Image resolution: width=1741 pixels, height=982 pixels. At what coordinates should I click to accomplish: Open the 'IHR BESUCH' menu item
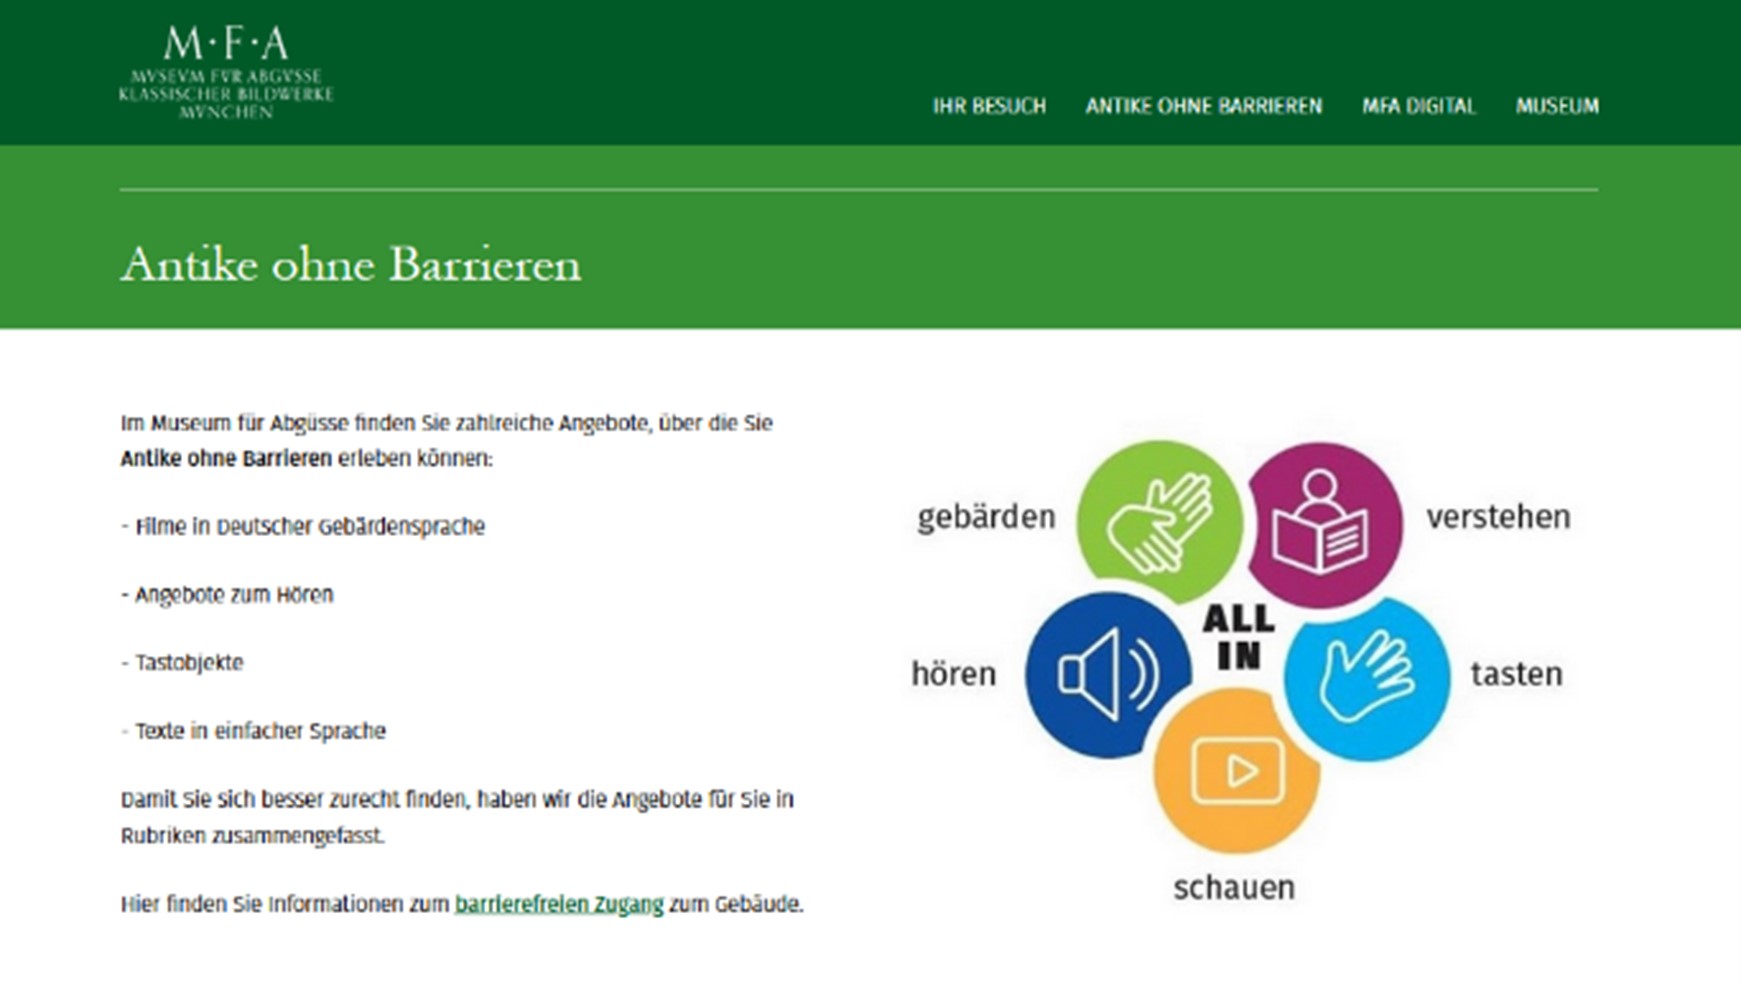click(990, 105)
